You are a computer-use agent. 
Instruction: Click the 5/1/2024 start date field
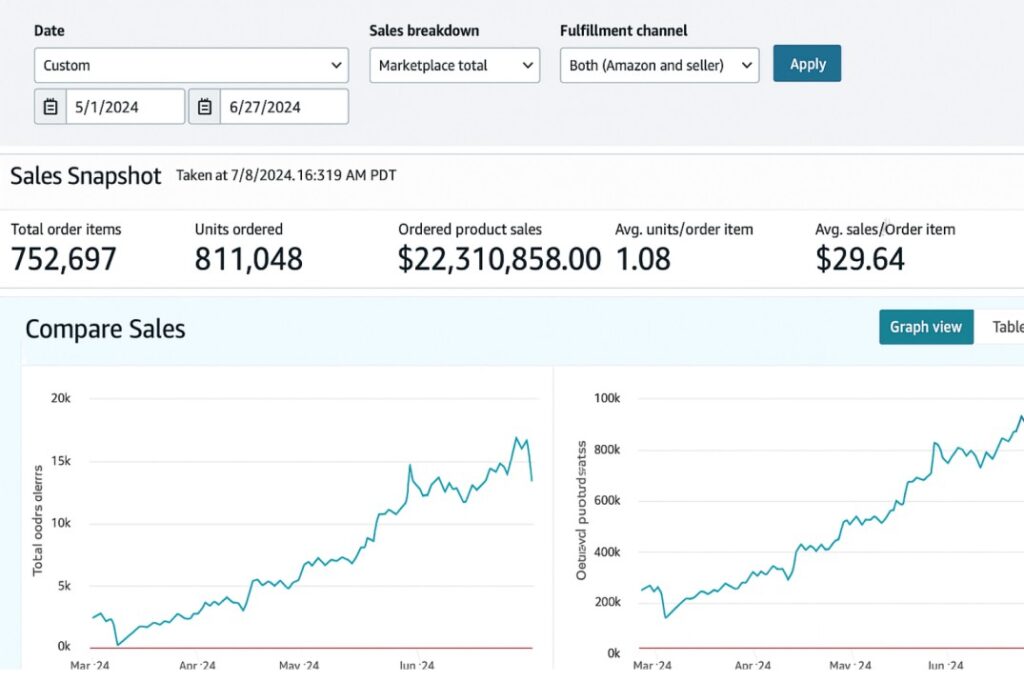coord(125,106)
